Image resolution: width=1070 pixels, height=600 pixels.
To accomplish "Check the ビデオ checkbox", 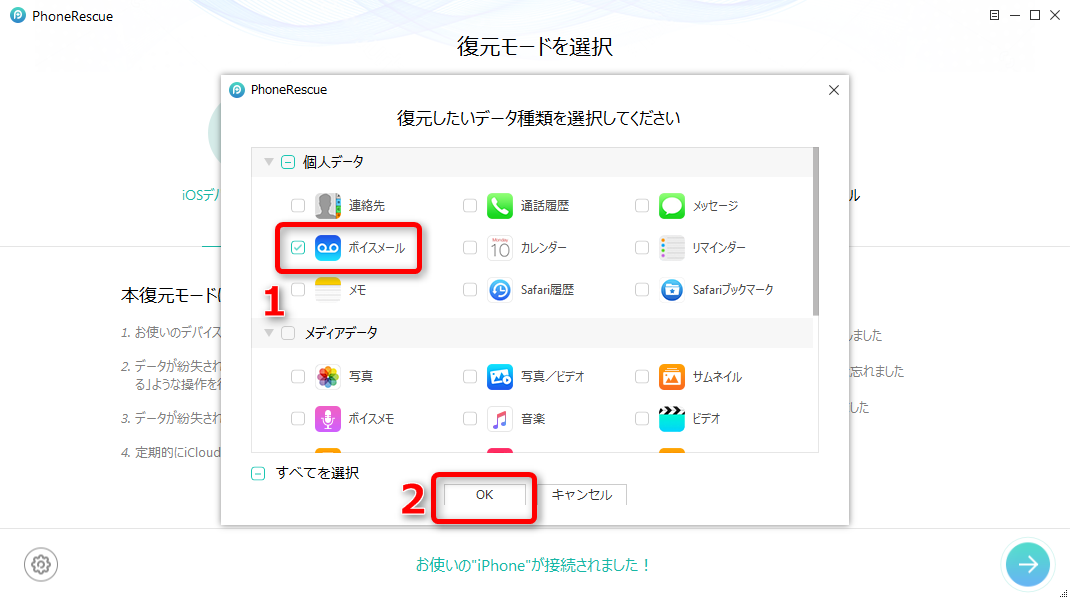I will (x=641, y=418).
